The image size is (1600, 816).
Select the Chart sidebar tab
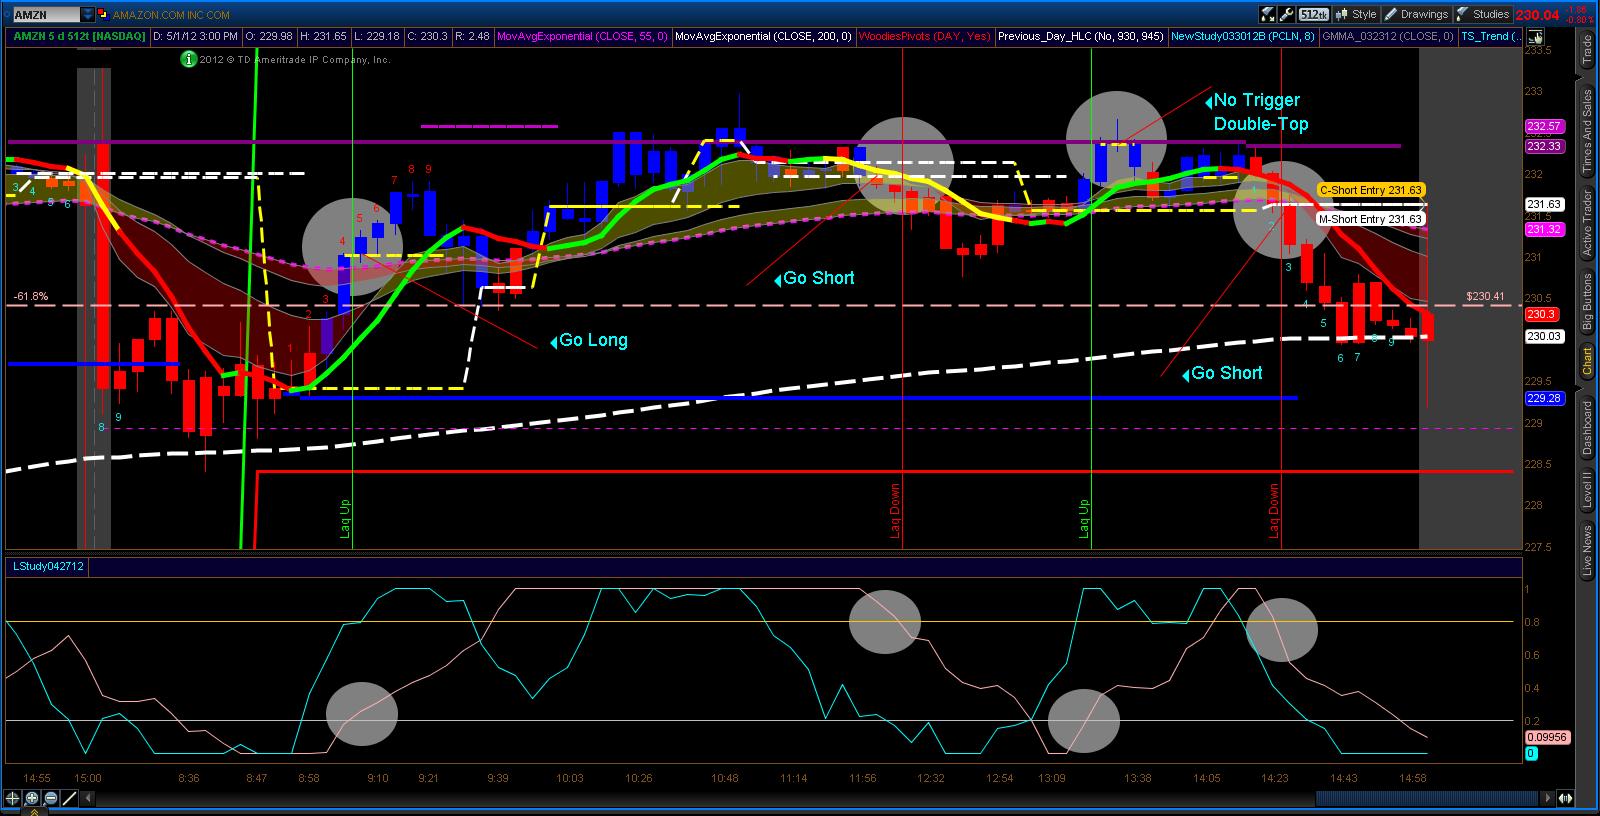point(1587,361)
